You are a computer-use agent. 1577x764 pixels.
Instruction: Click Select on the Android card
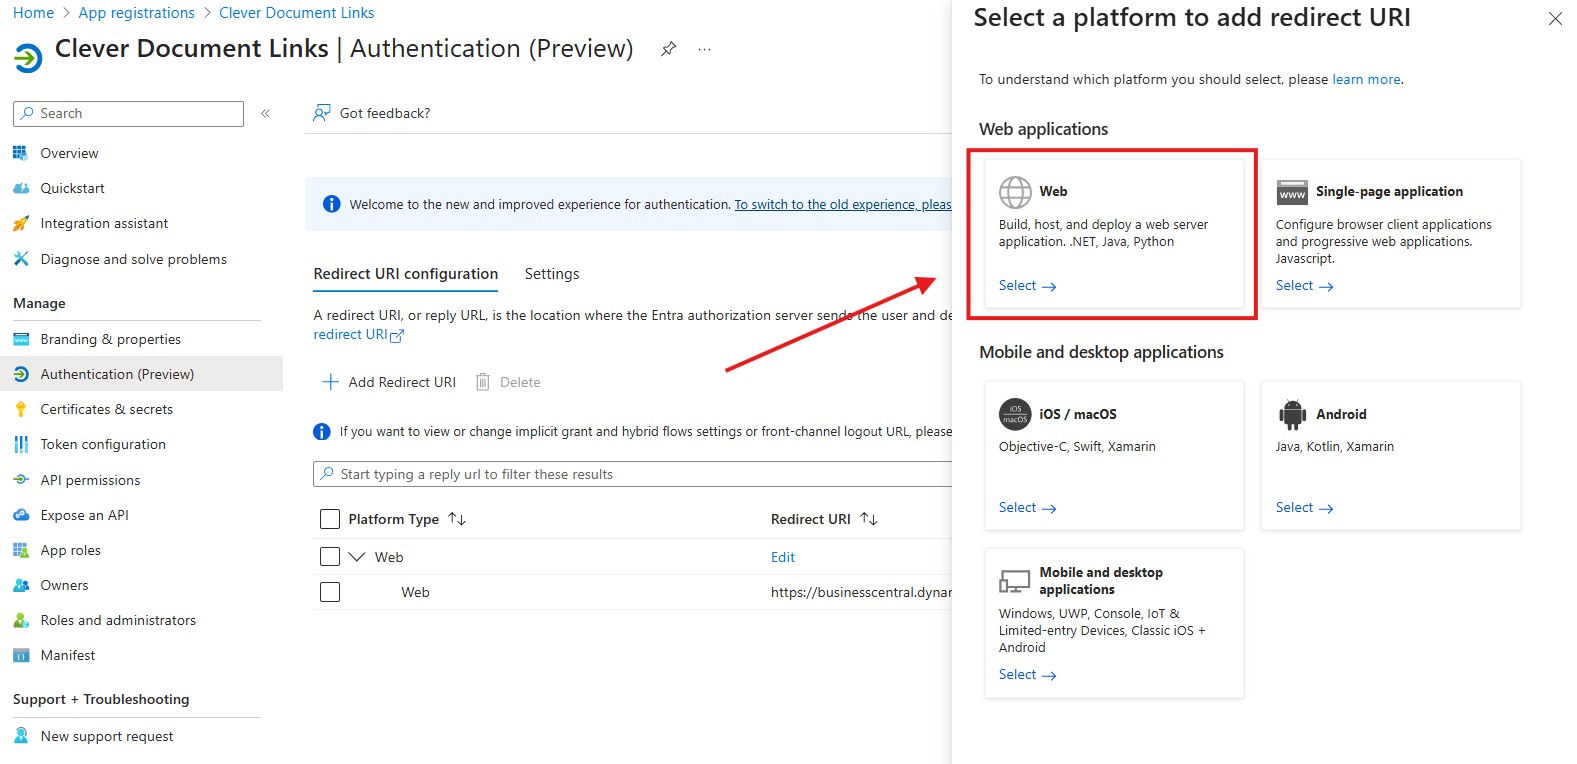1304,508
